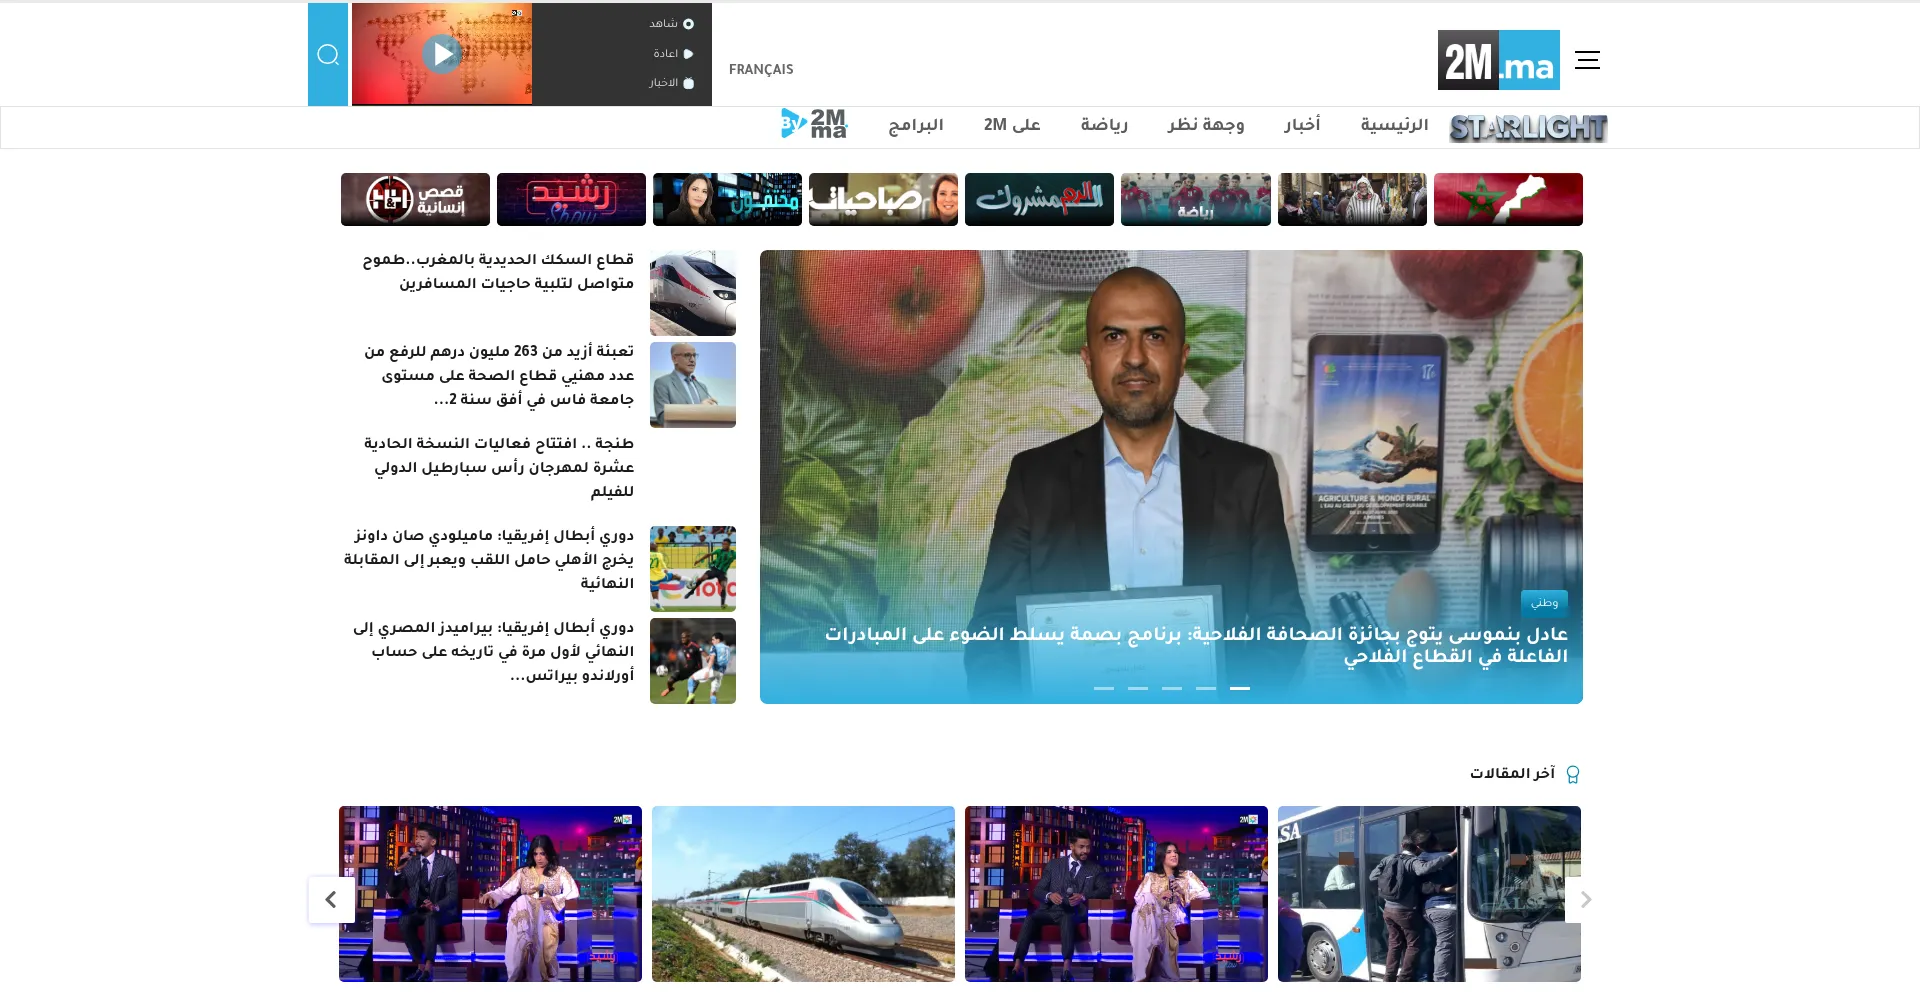This screenshot has width=1920, height=993.
Task: Open the high-speed train article thumbnail
Action: (693, 293)
